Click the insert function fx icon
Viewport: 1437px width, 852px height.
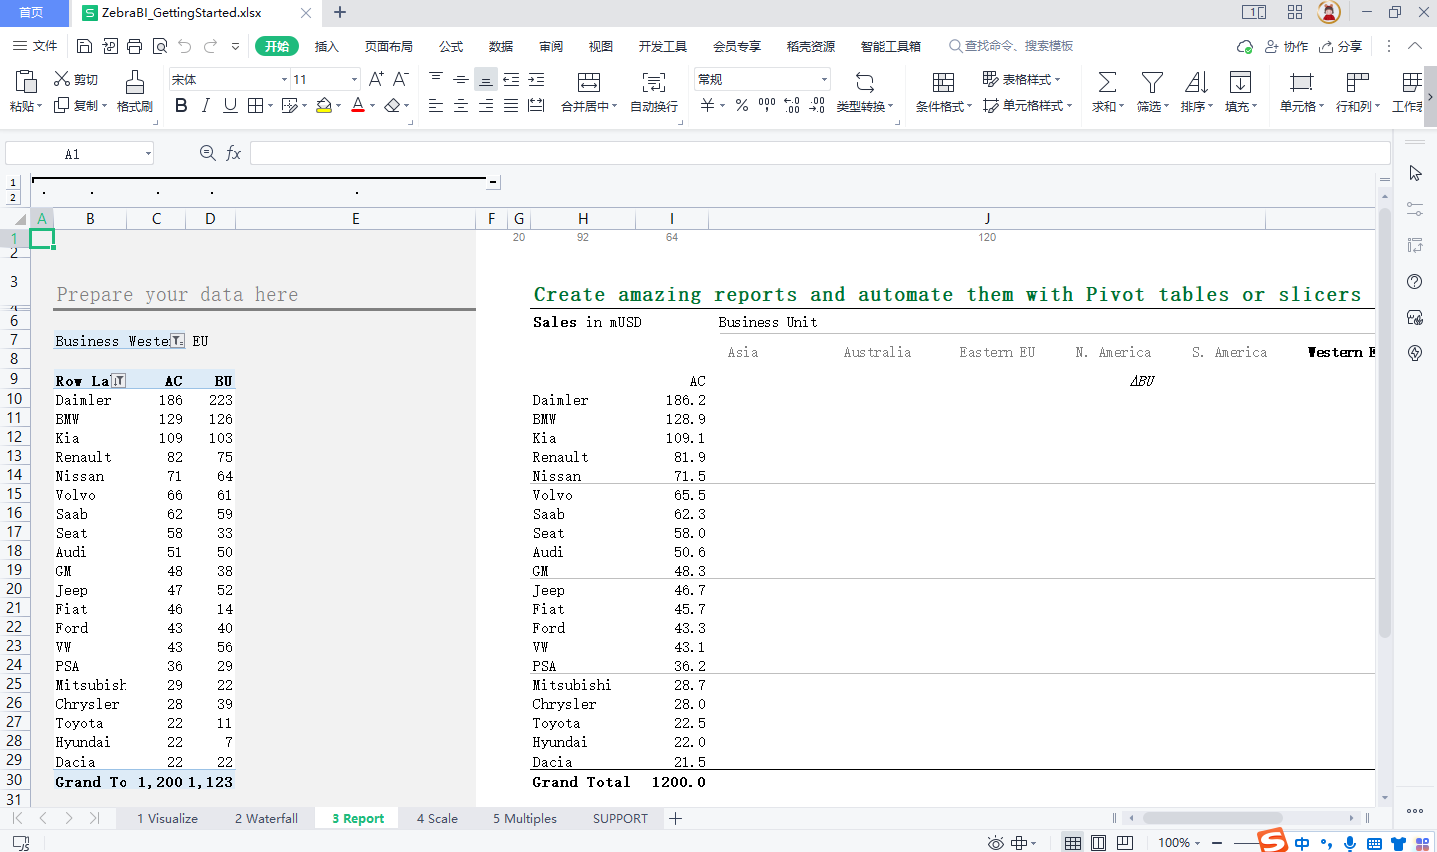[233, 153]
